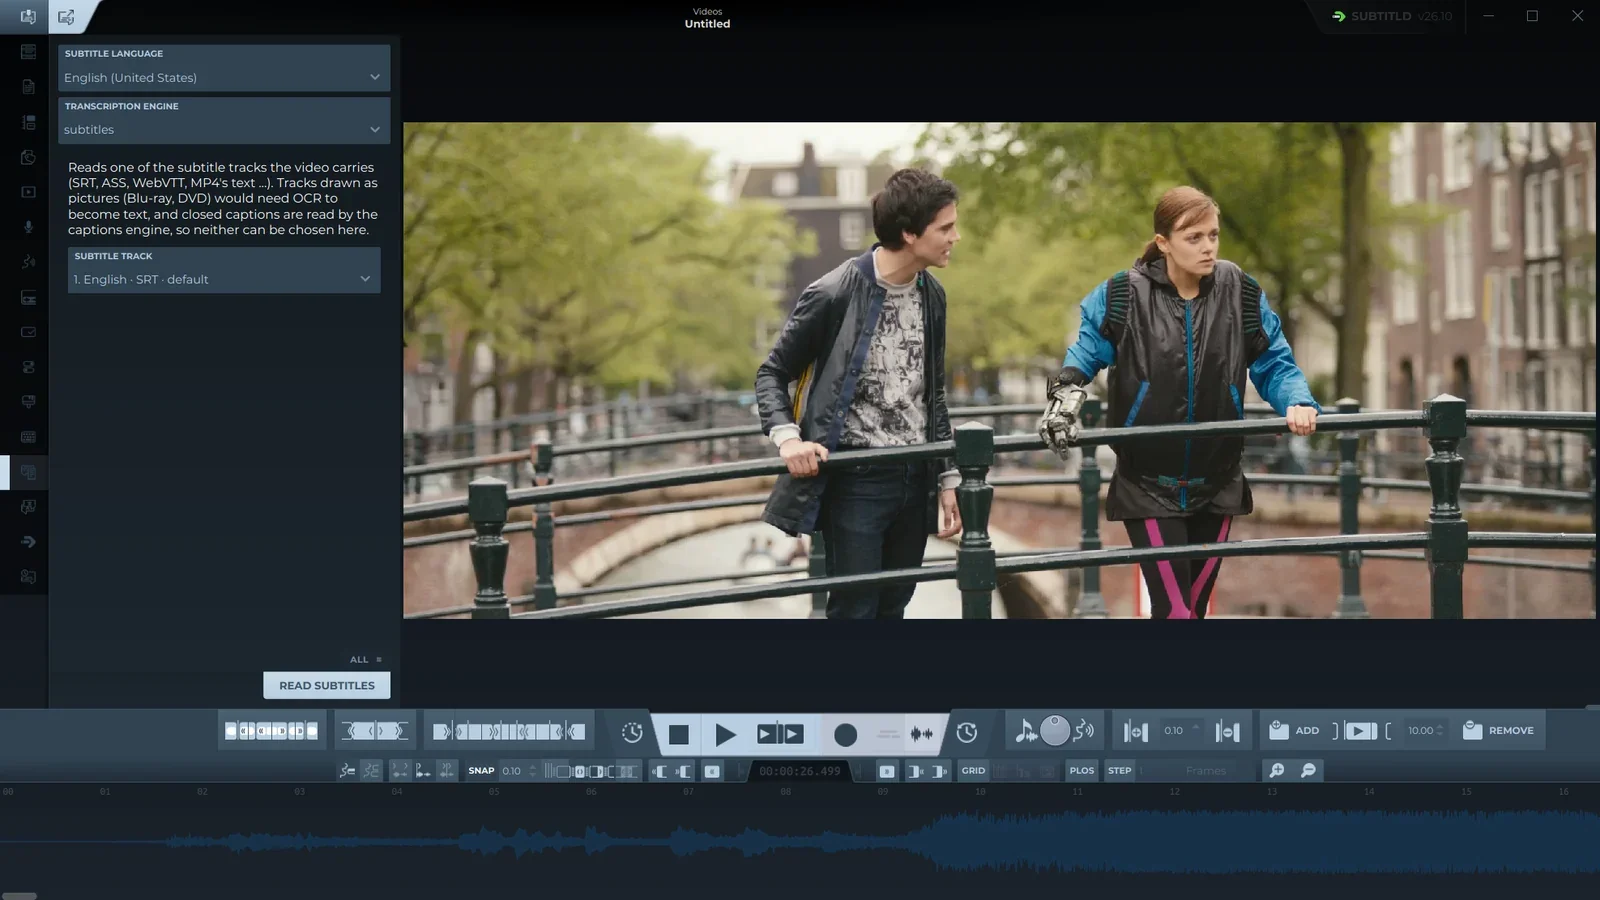Toggle the STEP option
This screenshot has height=900, width=1600.
[x=1119, y=771]
